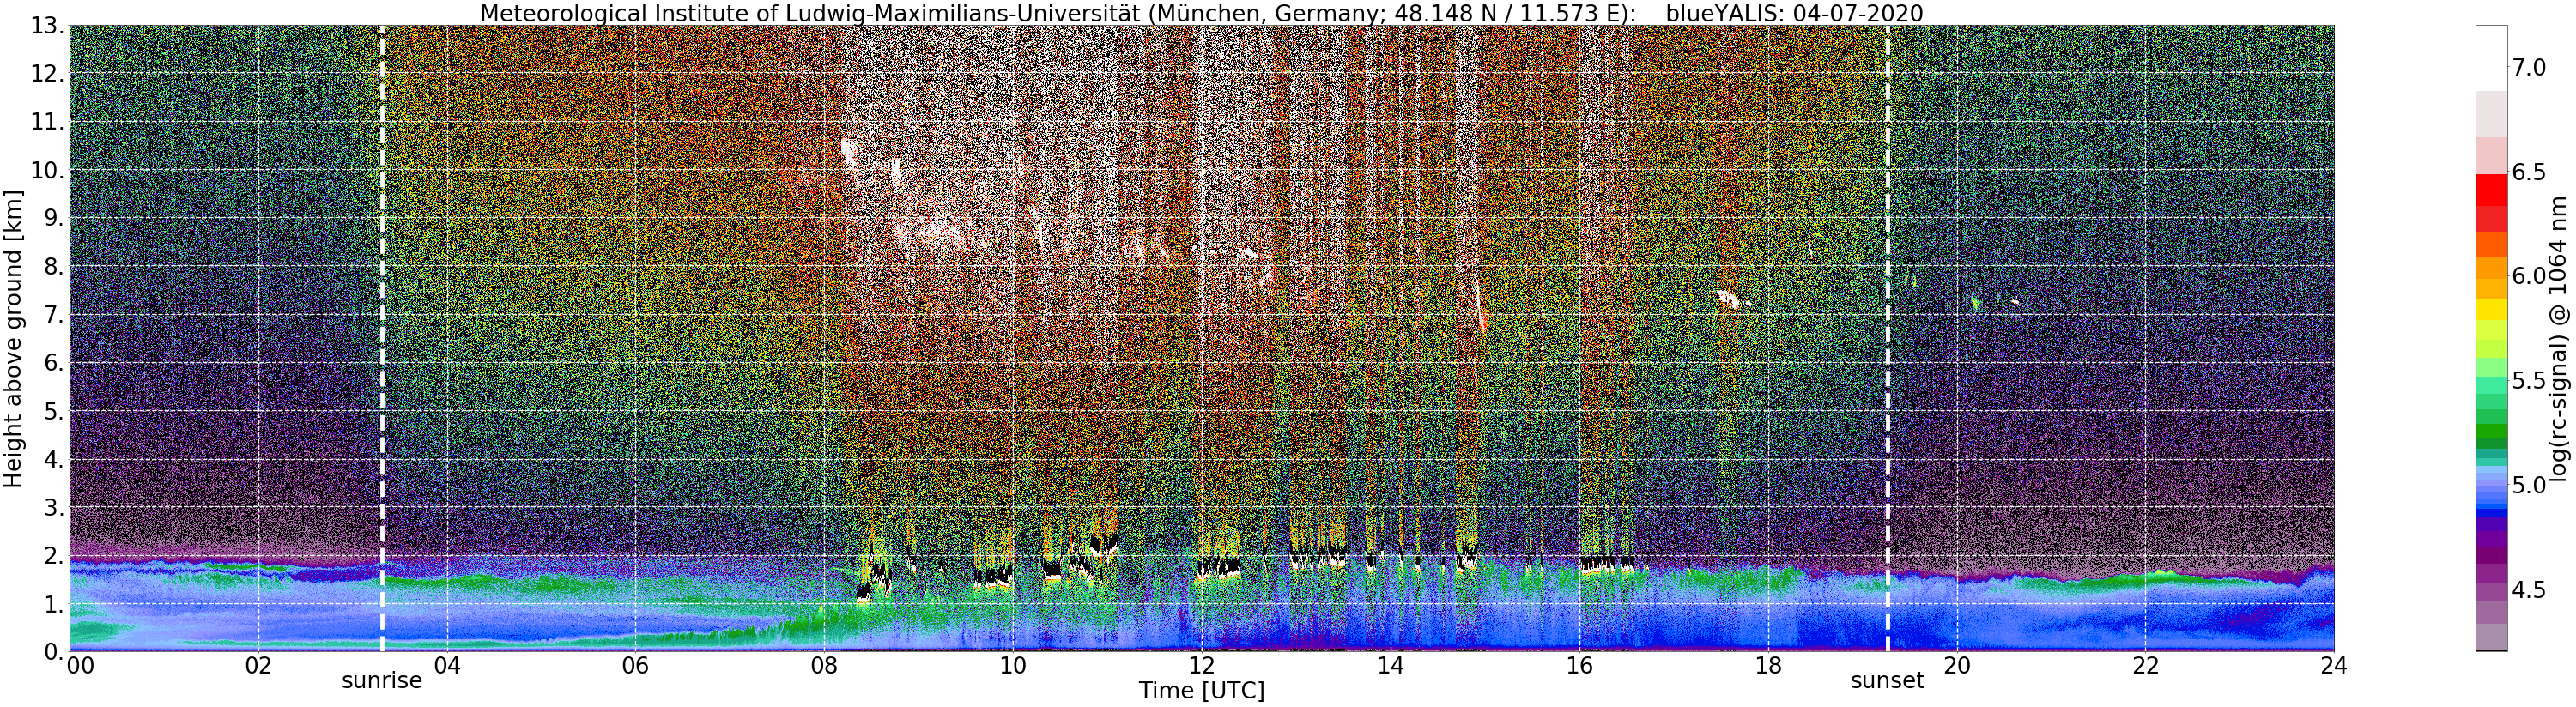Click the height axis tick '3.'
The width and height of the screenshot is (2576, 707).
pos(54,507)
